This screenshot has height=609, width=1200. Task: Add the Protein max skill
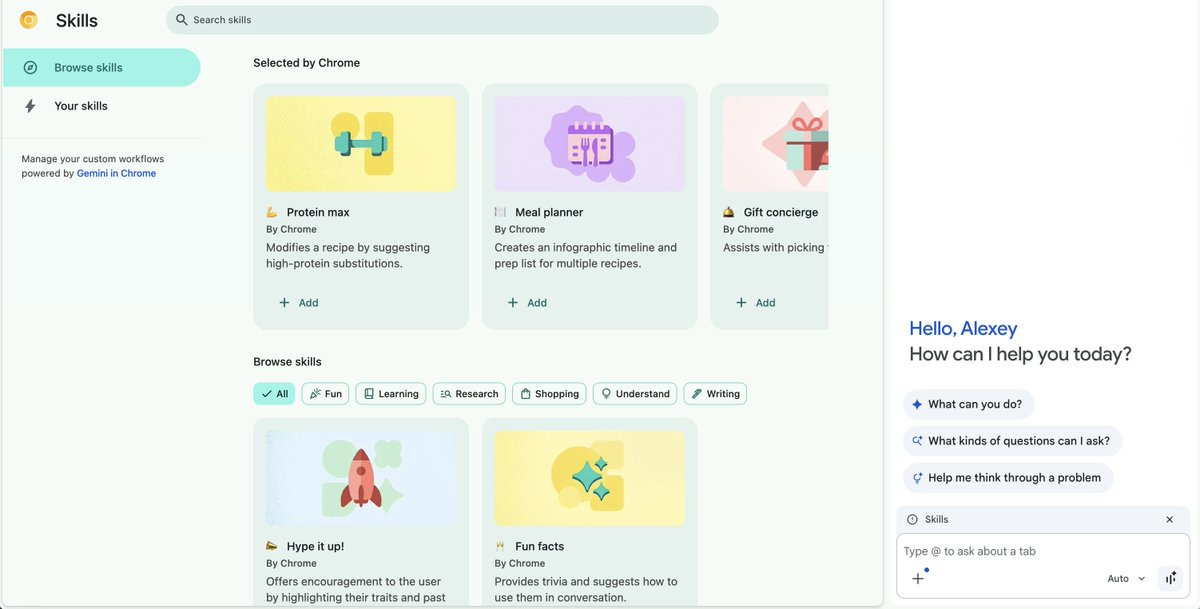coord(298,303)
